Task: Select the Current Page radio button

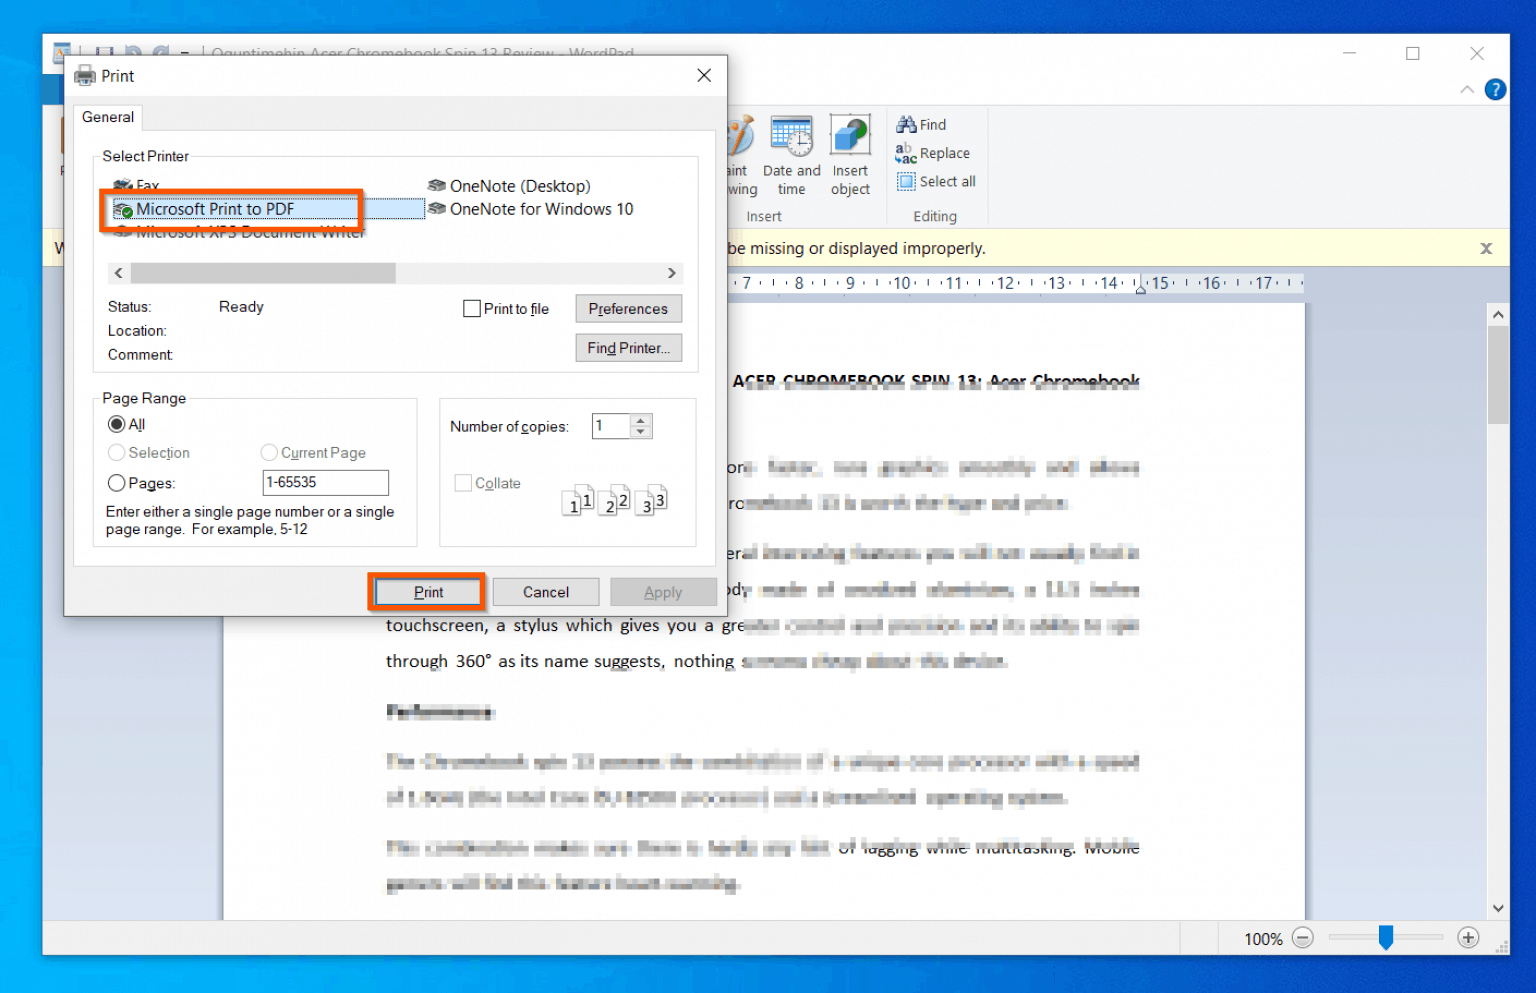Action: pyautogui.click(x=268, y=452)
